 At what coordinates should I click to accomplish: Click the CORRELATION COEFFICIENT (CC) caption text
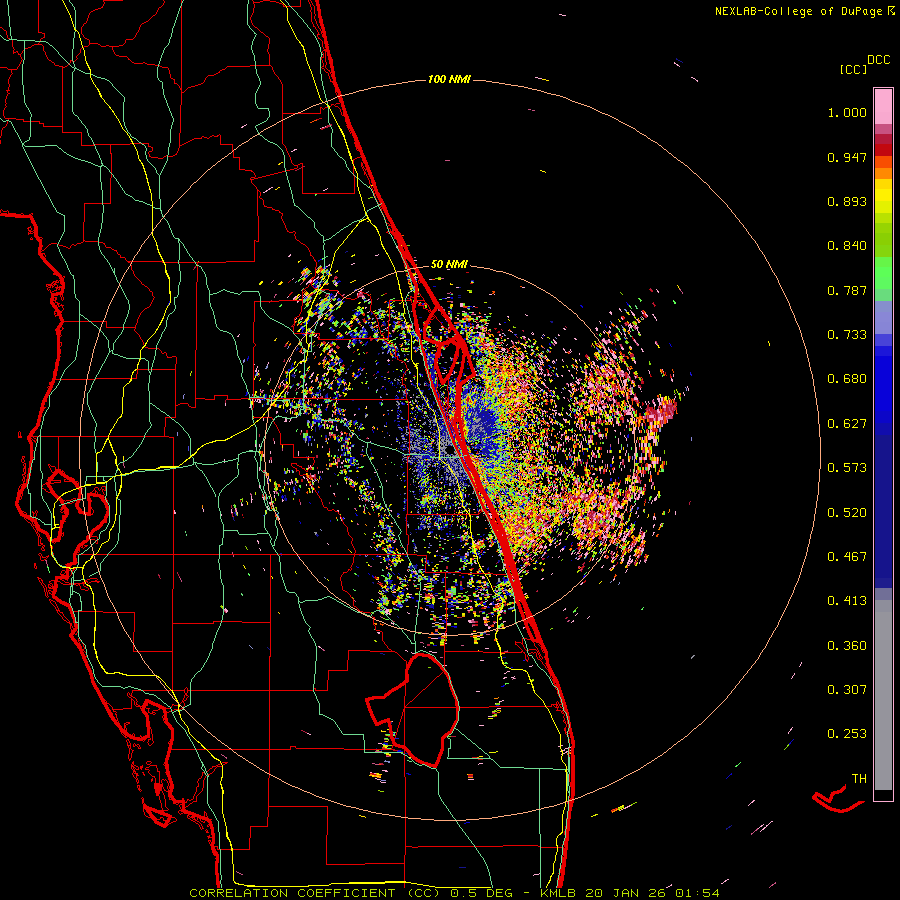316,893
